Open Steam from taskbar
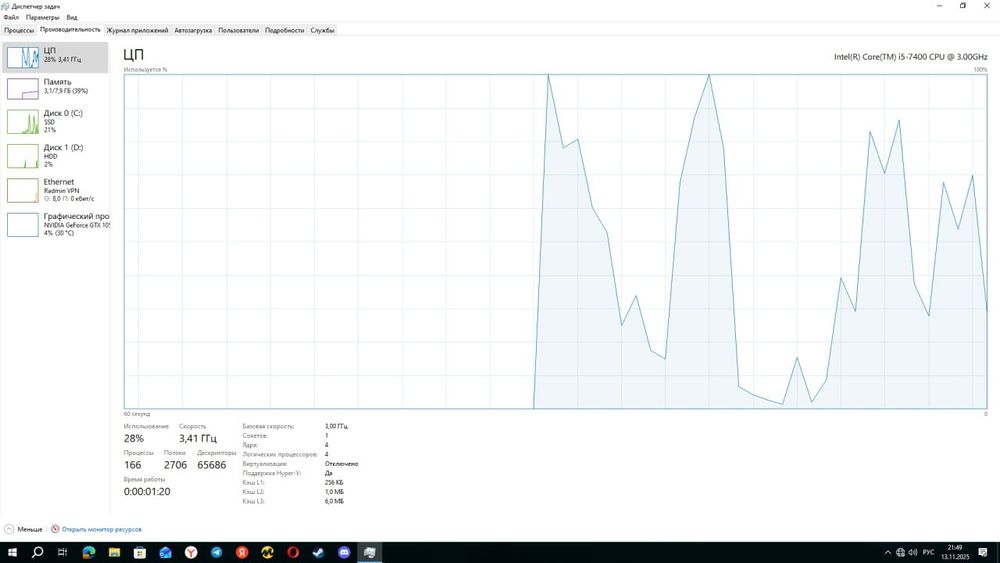The height and width of the screenshot is (563, 1000). (318, 553)
